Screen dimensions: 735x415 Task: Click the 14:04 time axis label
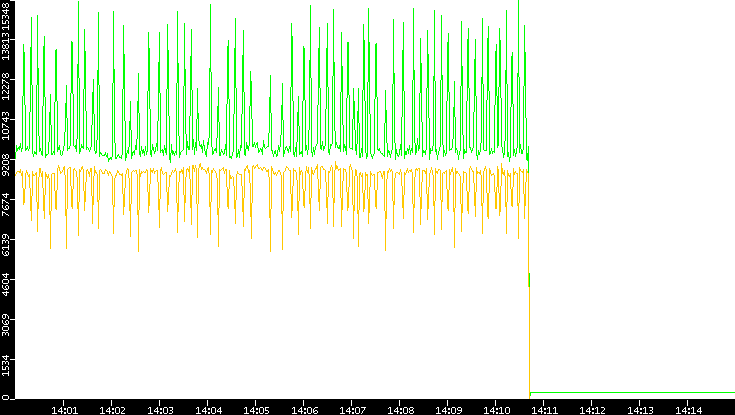click(208, 410)
